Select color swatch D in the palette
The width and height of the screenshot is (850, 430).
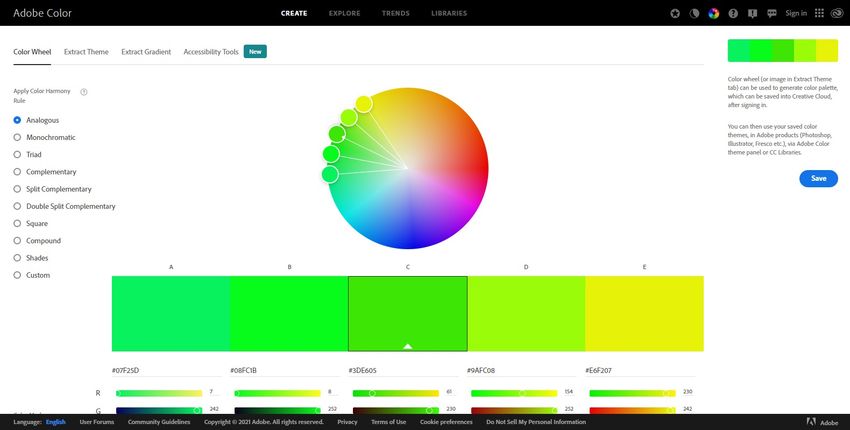[526, 314]
